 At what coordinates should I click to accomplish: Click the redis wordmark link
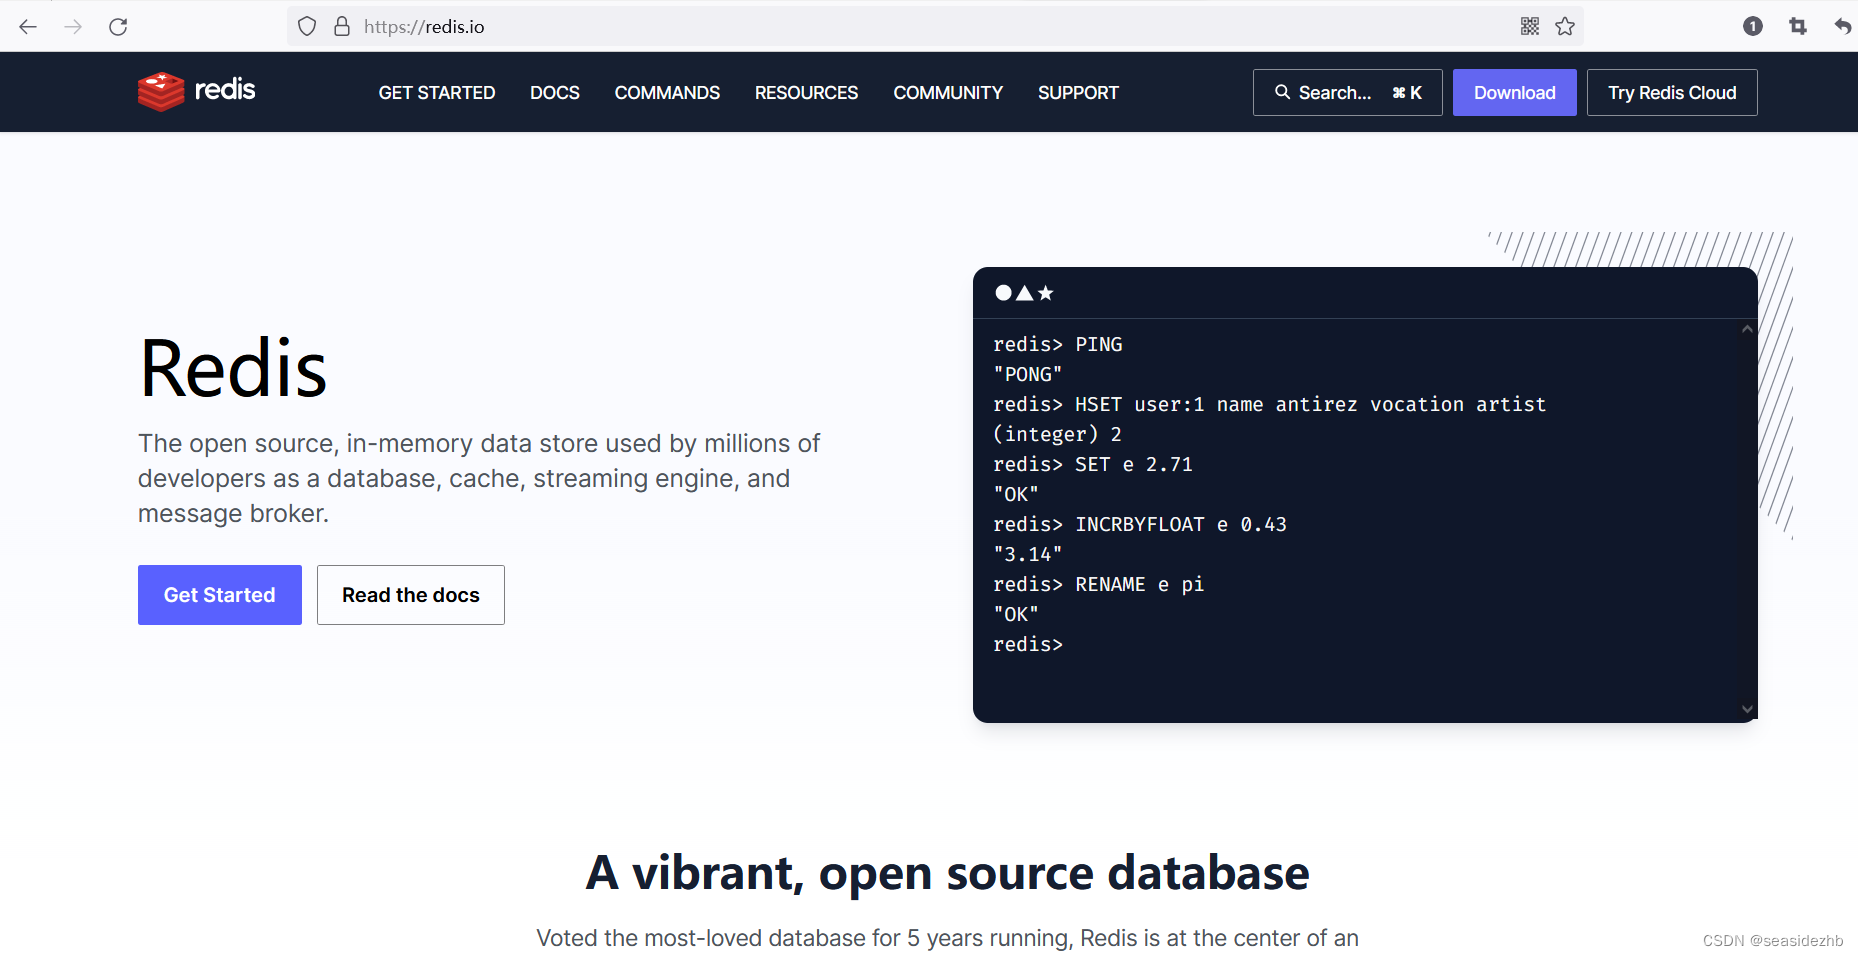point(225,90)
